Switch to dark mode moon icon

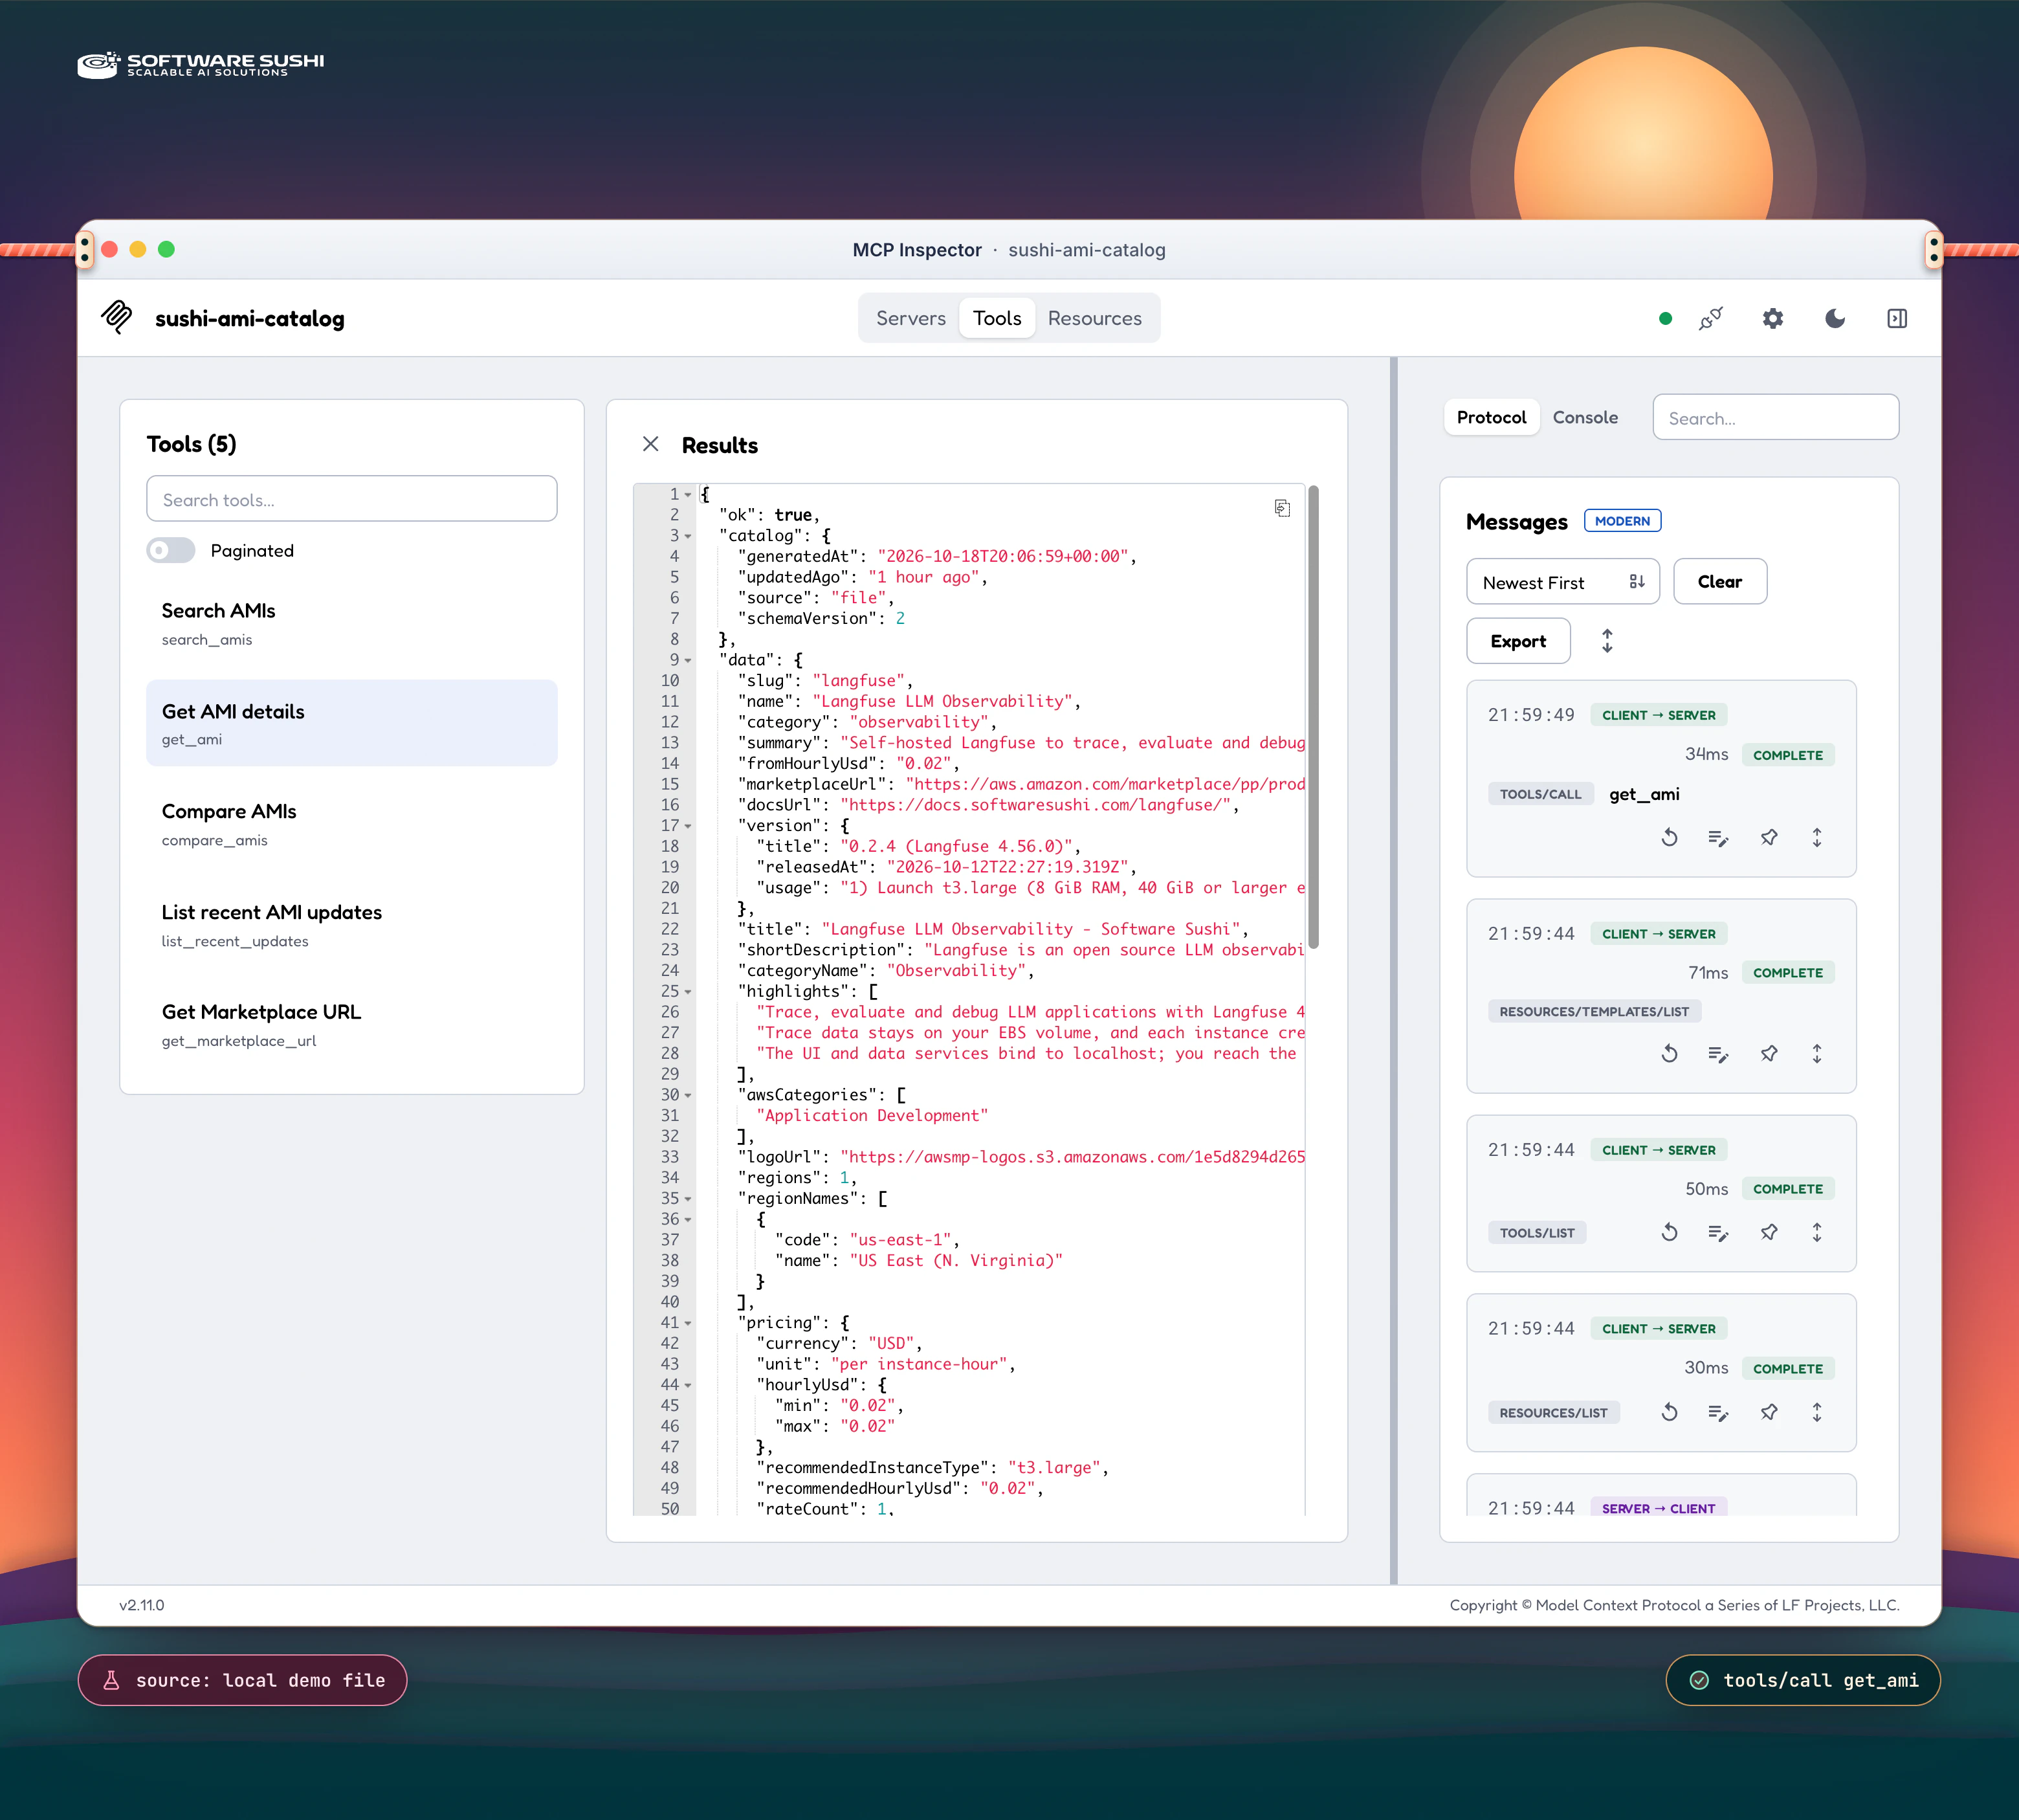1834,319
